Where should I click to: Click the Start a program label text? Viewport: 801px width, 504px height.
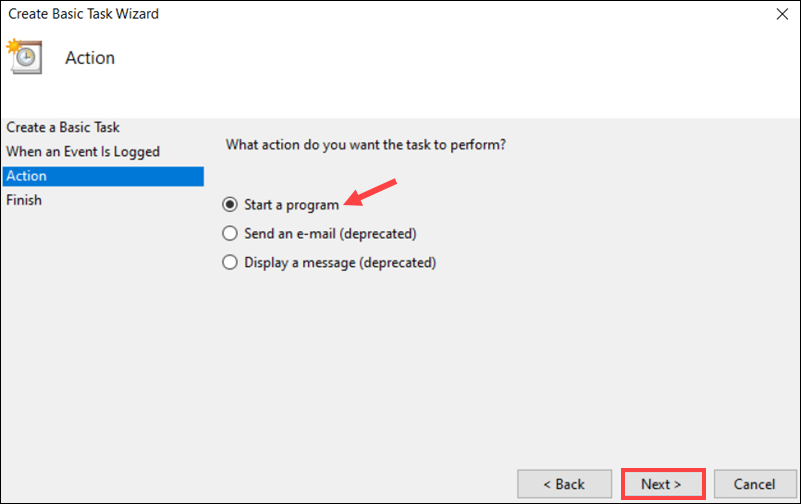click(291, 205)
